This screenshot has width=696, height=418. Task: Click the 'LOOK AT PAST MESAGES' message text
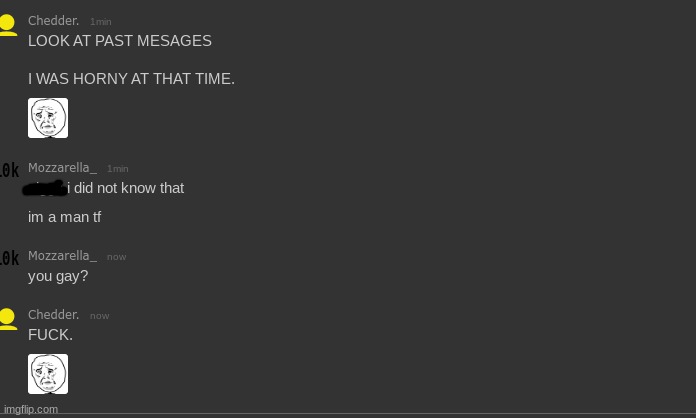120,41
